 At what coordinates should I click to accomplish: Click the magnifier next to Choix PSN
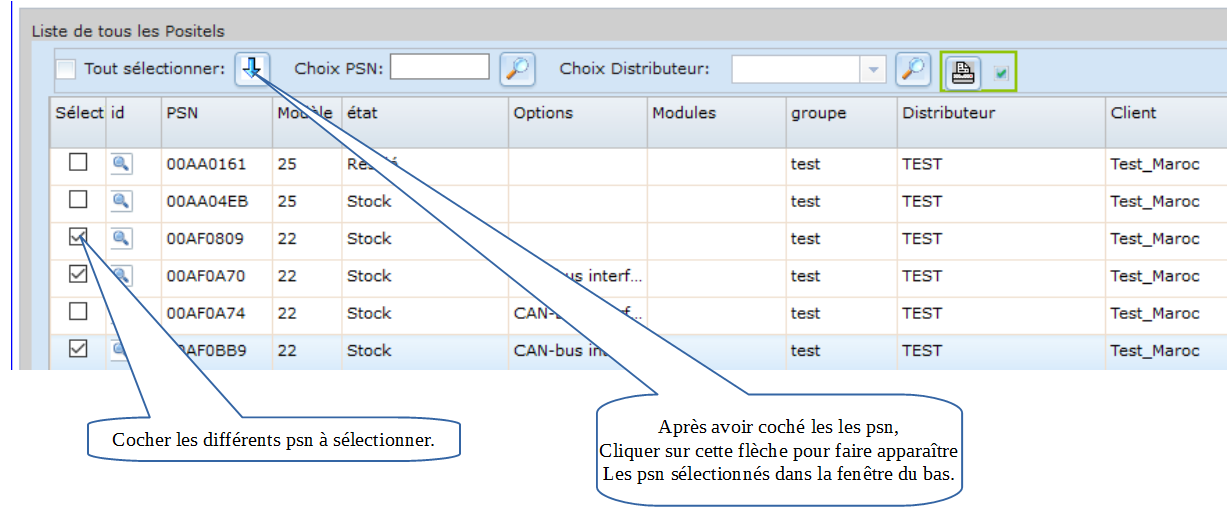tap(517, 69)
